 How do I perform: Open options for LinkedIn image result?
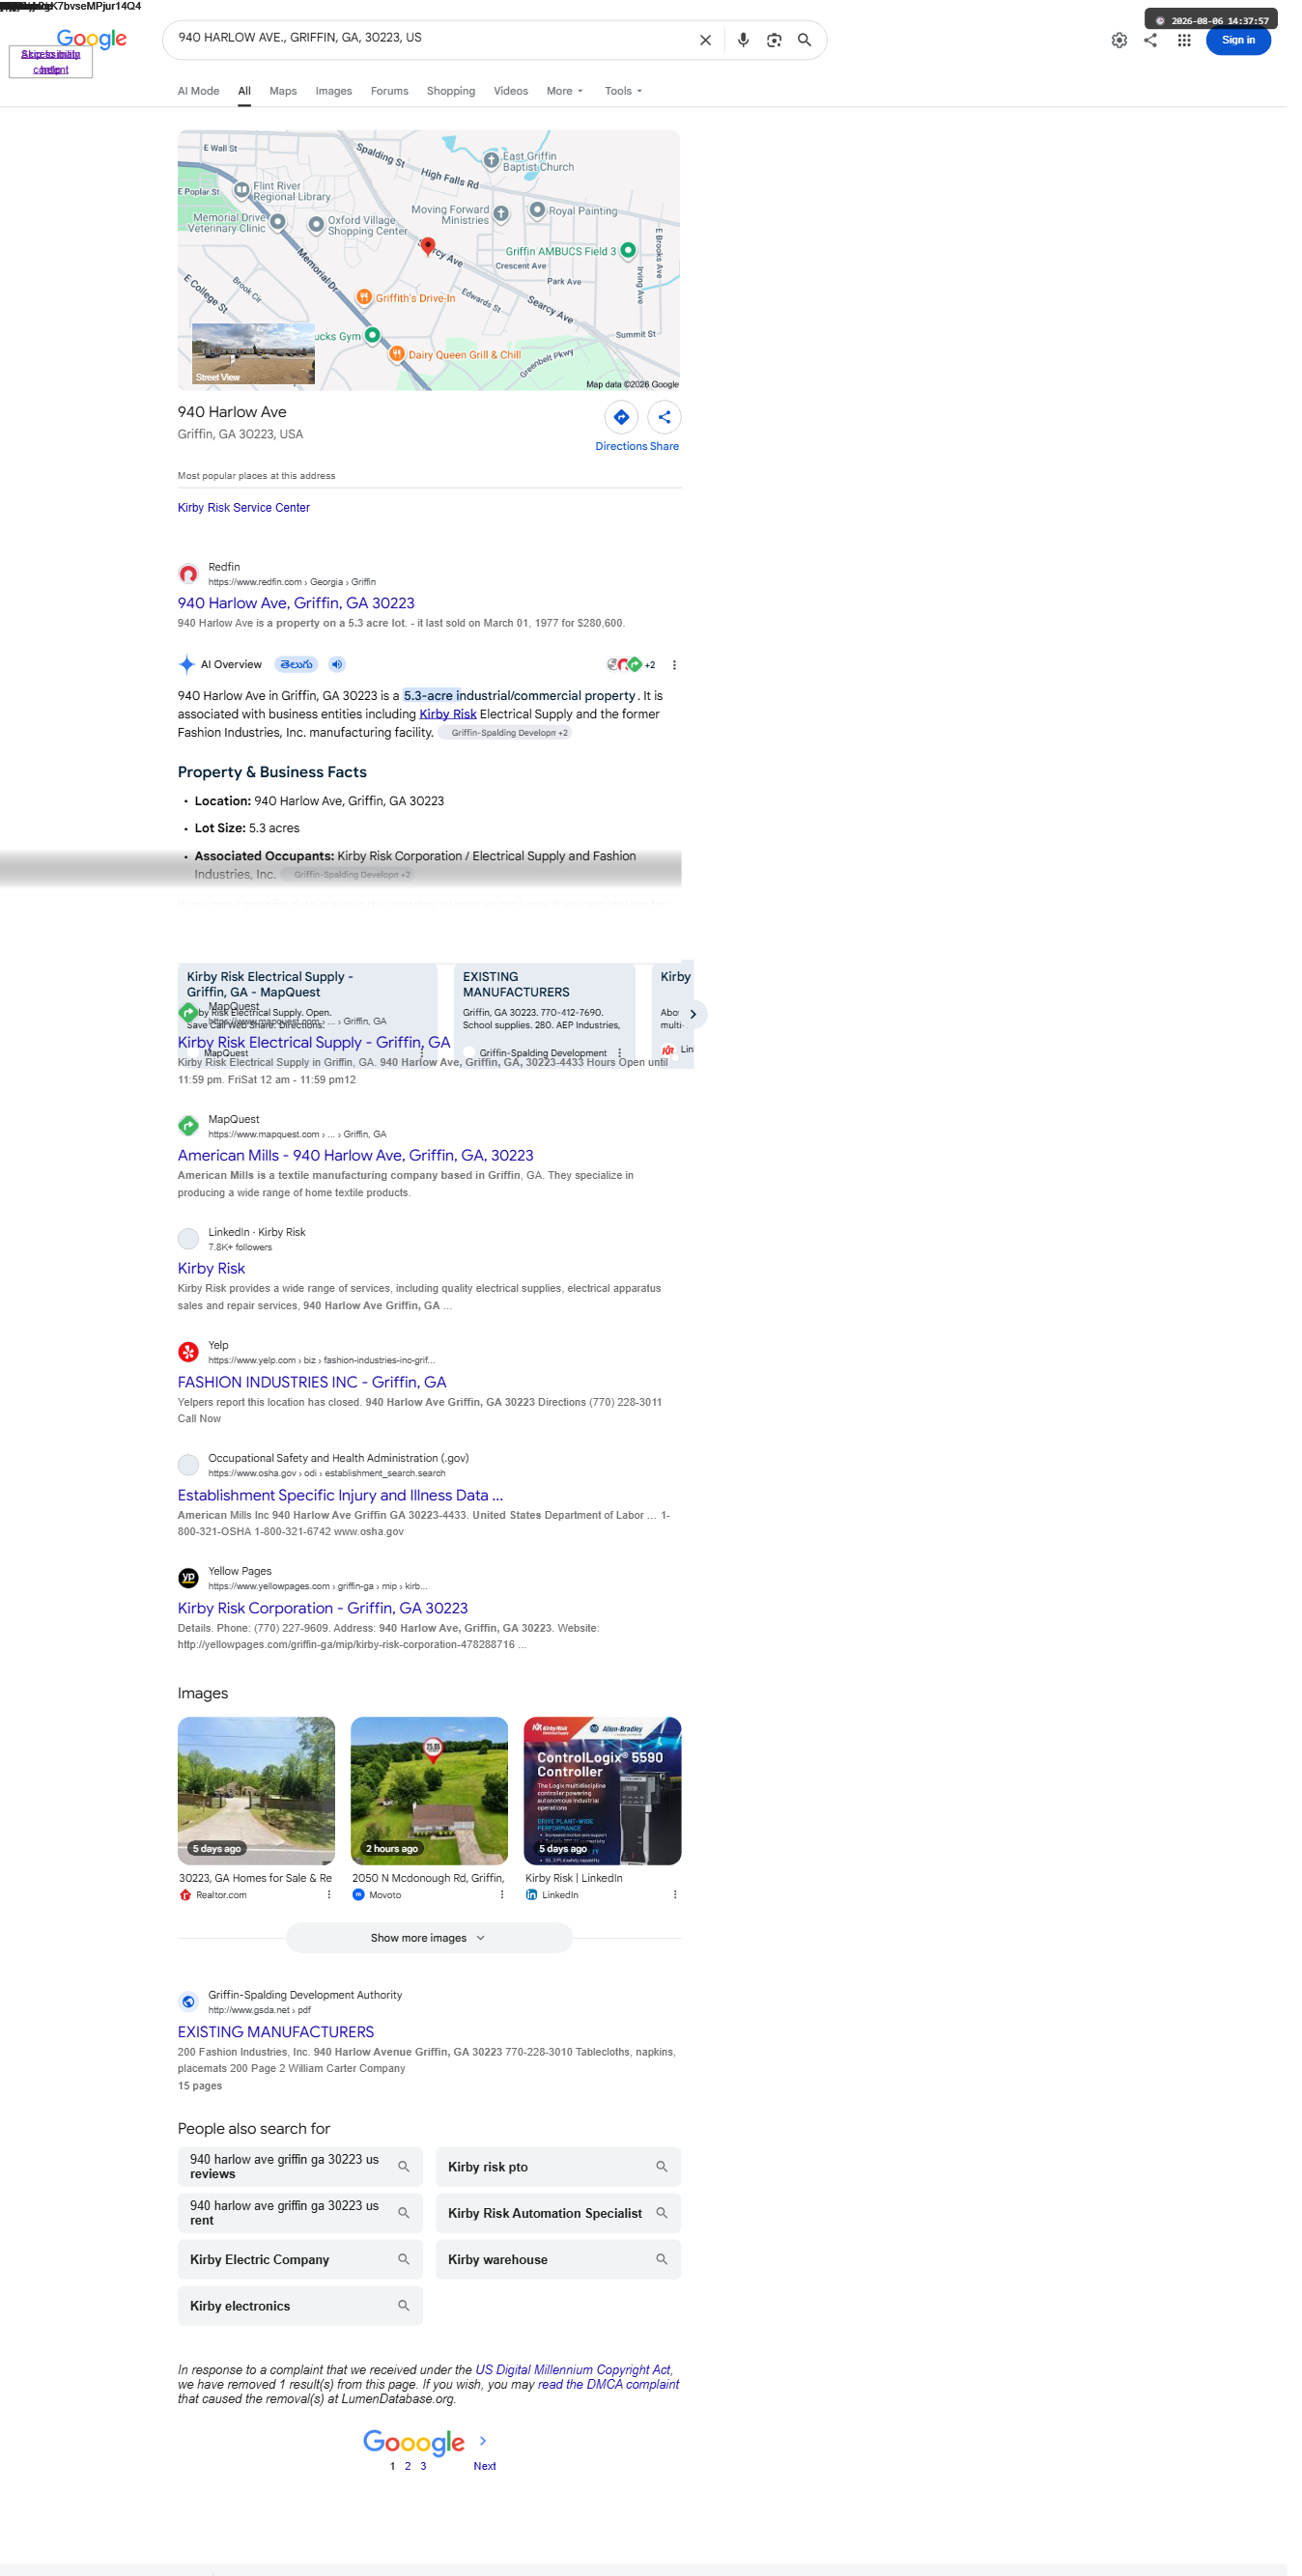click(675, 1894)
